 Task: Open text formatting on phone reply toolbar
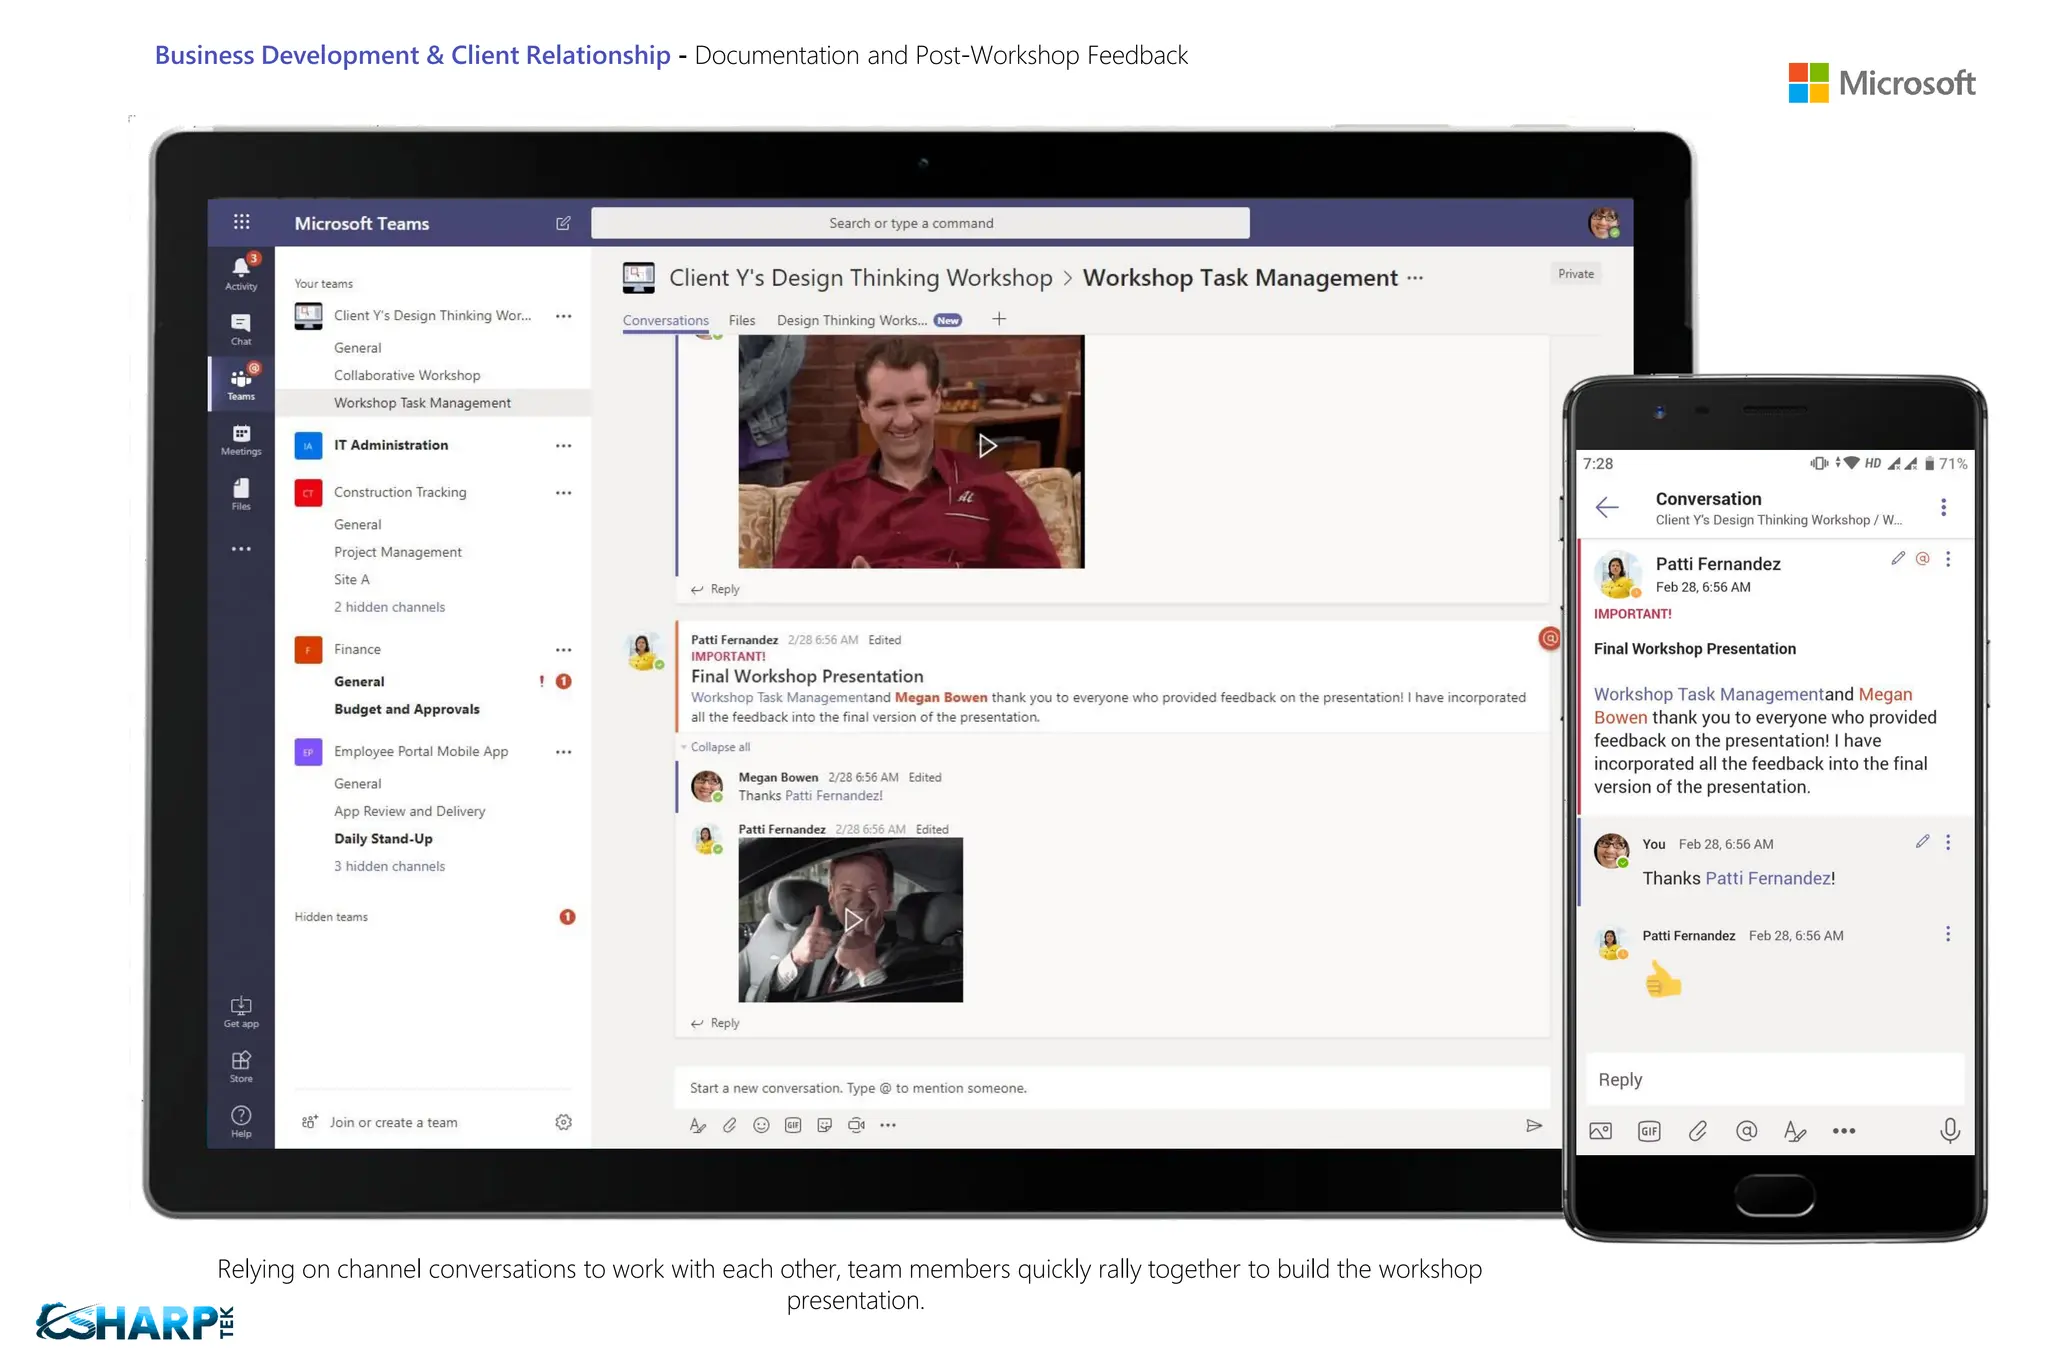coord(1795,1131)
